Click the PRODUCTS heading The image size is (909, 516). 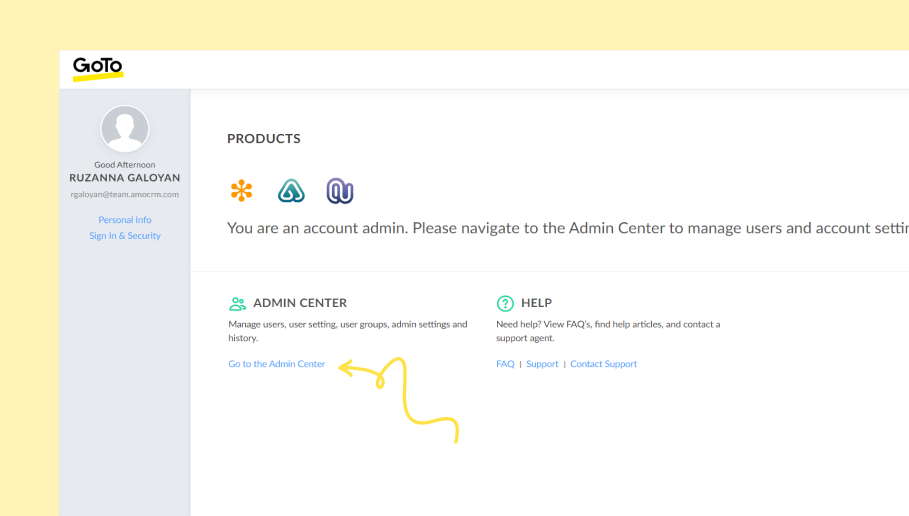(x=264, y=139)
